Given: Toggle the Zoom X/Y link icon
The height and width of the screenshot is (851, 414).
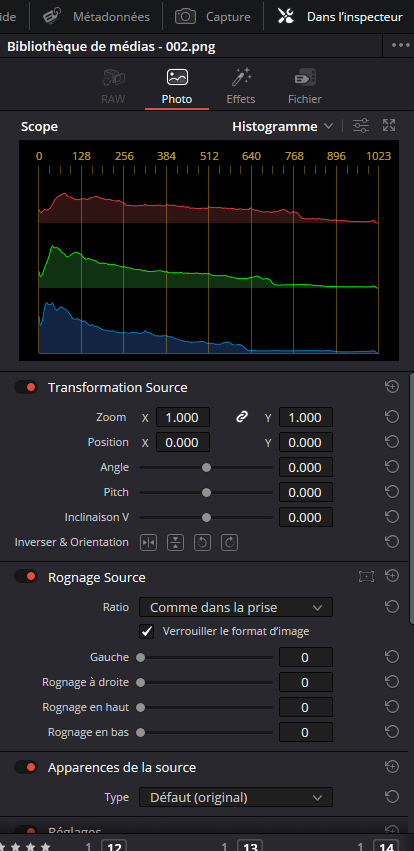Looking at the screenshot, I should [242, 417].
